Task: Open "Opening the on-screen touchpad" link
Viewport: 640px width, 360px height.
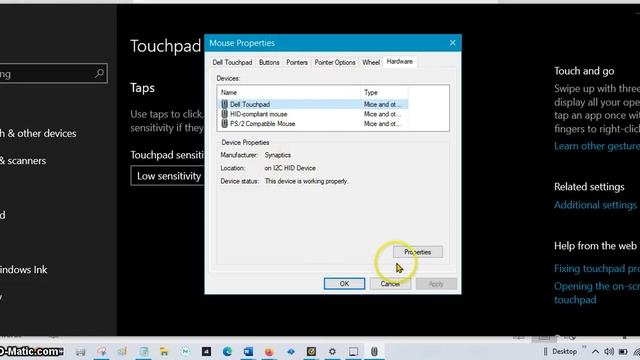Action: pyautogui.click(x=597, y=293)
